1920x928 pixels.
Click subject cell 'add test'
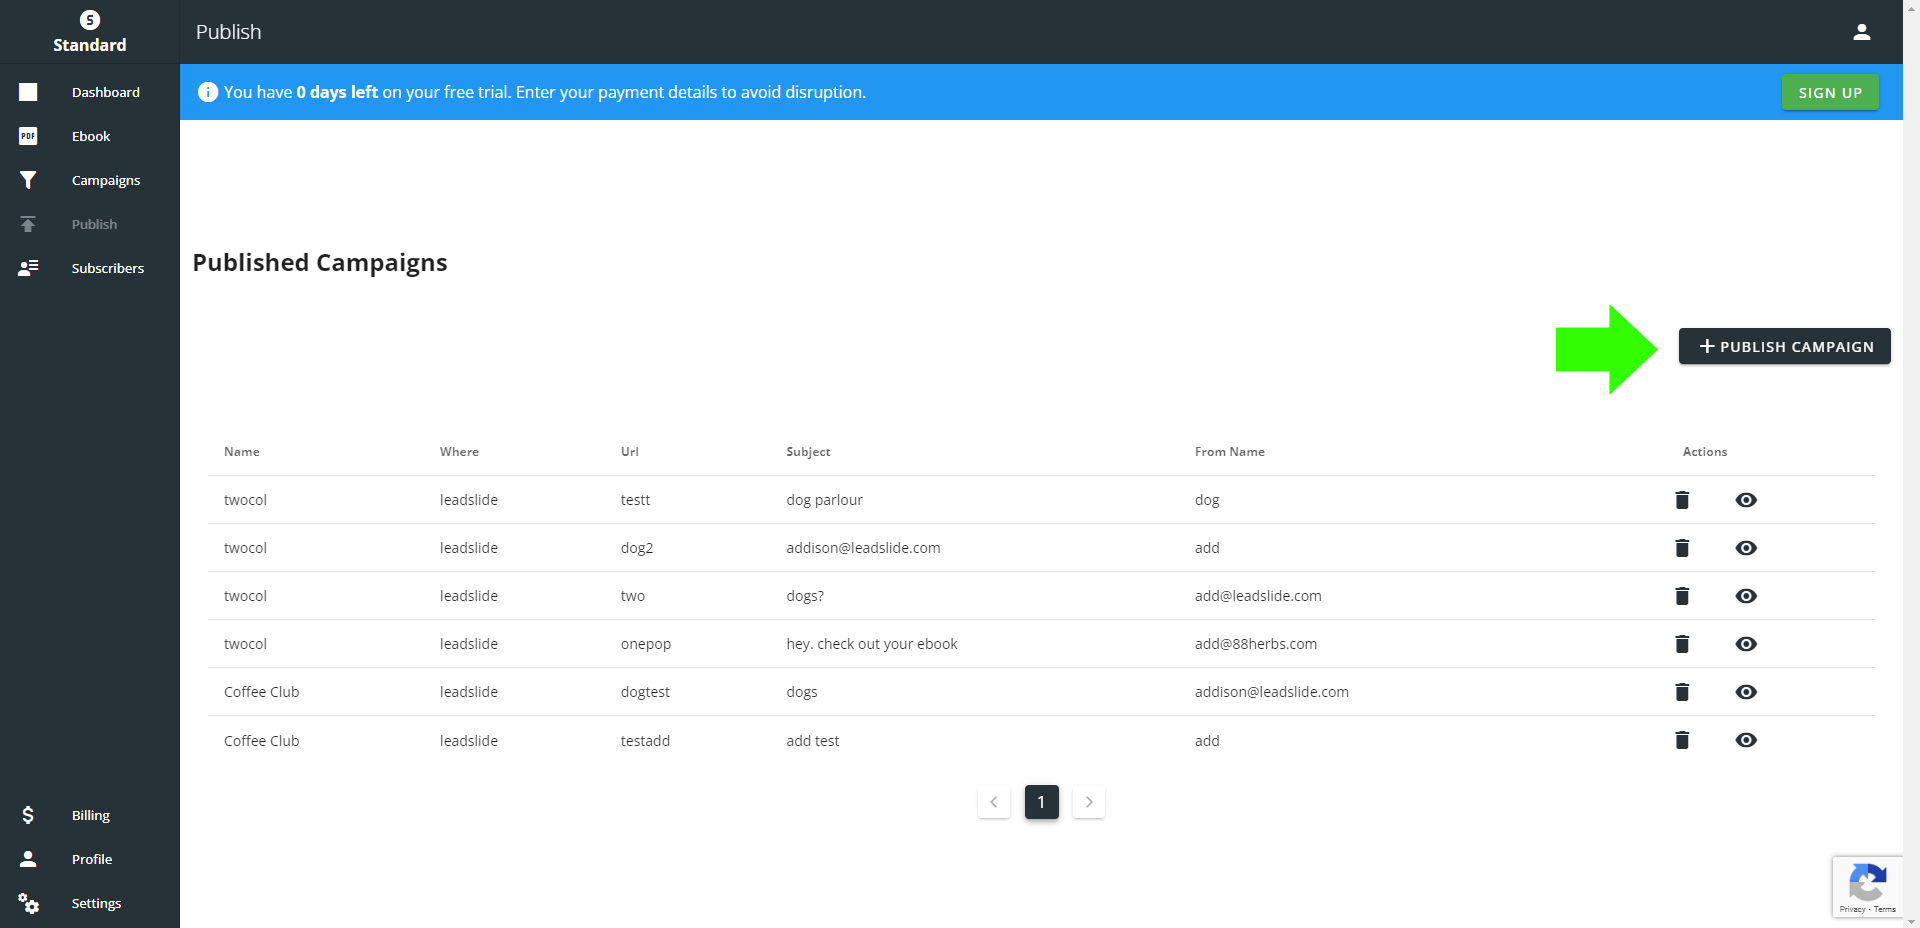(813, 741)
